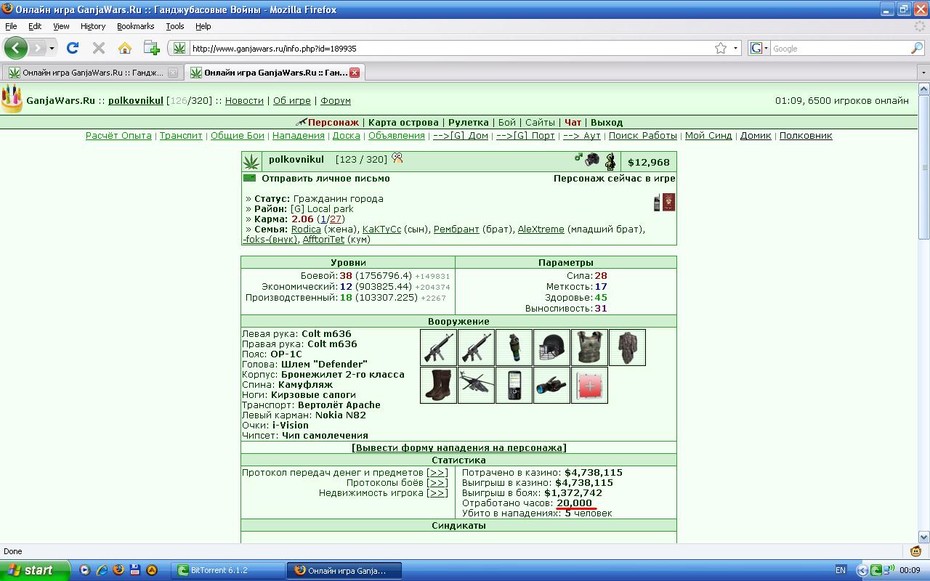930x581 pixels.
Task: Open the Персонаж navigation item
Action: click(x=333, y=122)
